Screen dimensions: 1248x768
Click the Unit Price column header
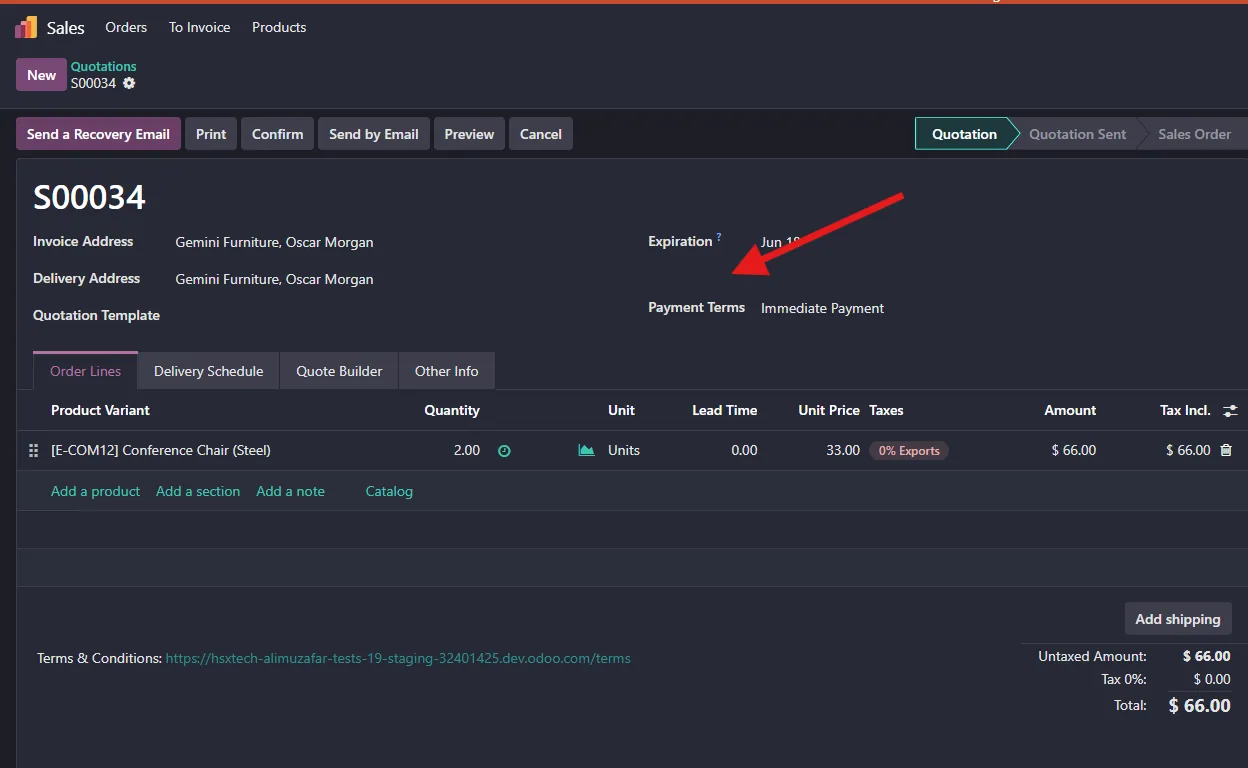pyautogui.click(x=829, y=411)
